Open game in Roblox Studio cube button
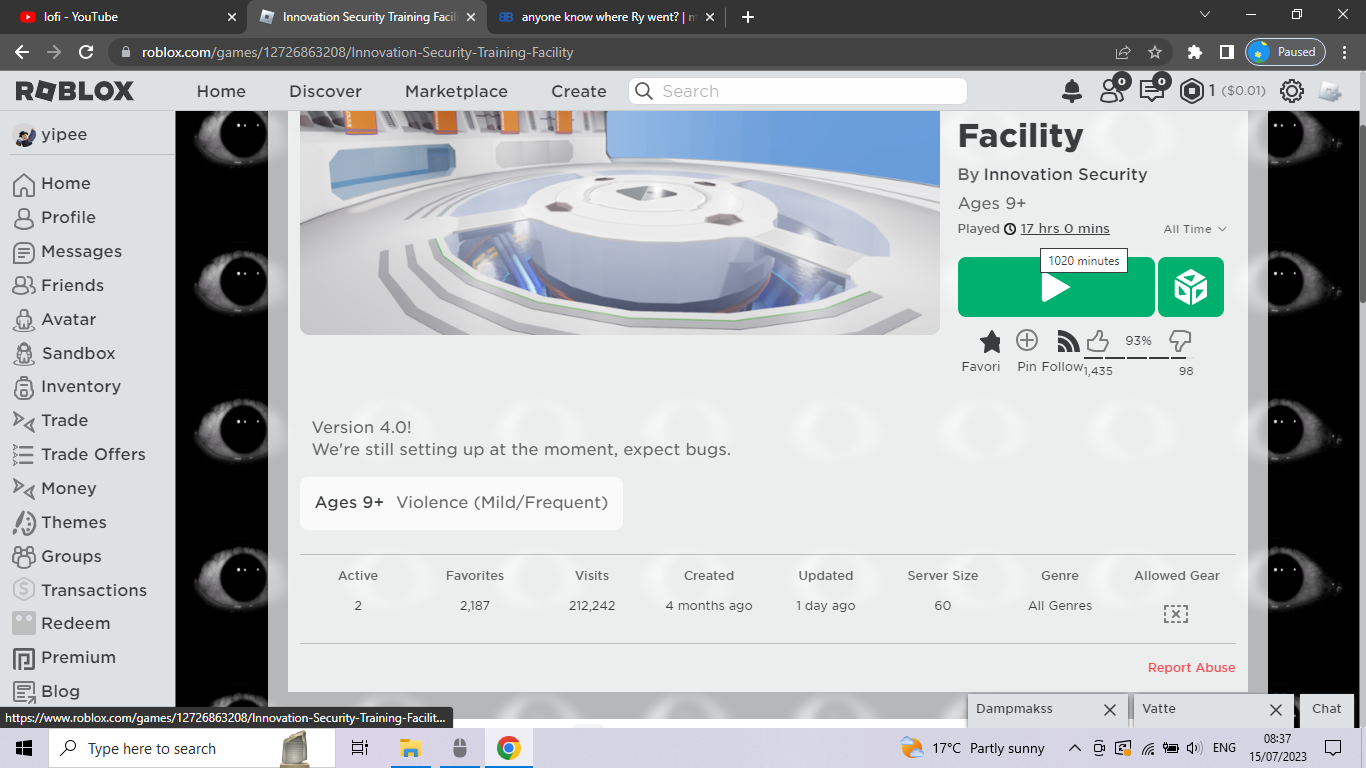Screen dimensions: 1366x768 click(1191, 287)
